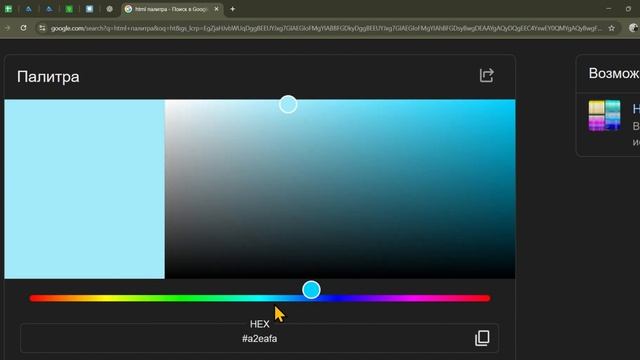Switch to the first blue triangle pinned tab

[x=28, y=9]
